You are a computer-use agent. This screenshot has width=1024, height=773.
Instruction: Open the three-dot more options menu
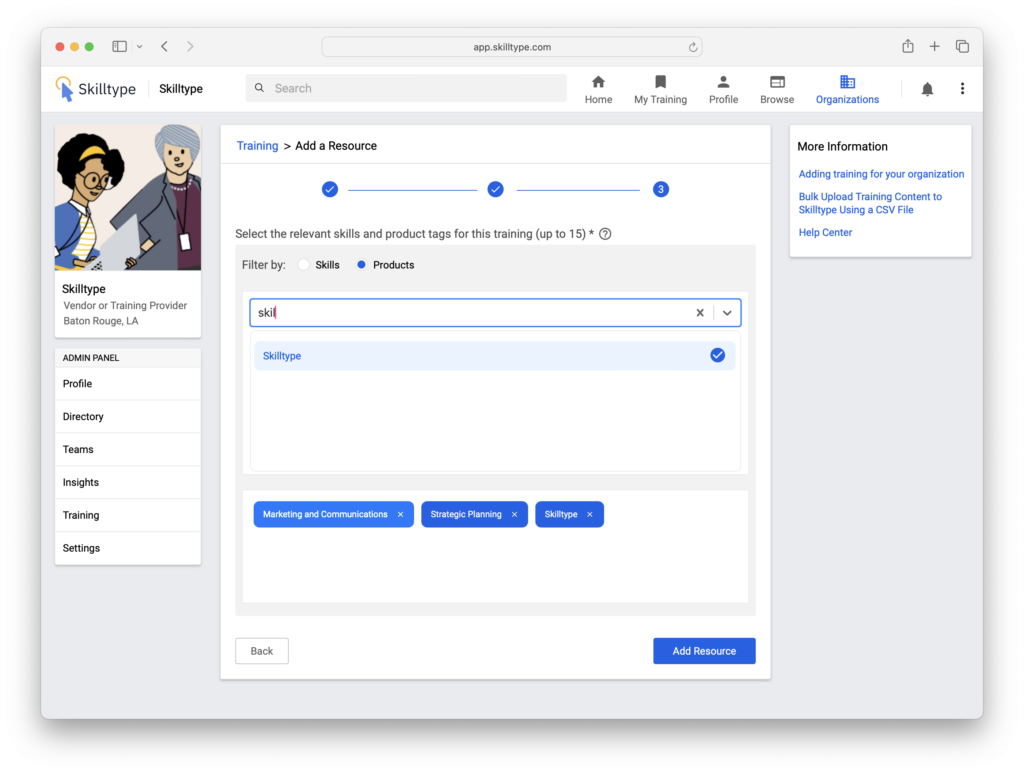(962, 89)
